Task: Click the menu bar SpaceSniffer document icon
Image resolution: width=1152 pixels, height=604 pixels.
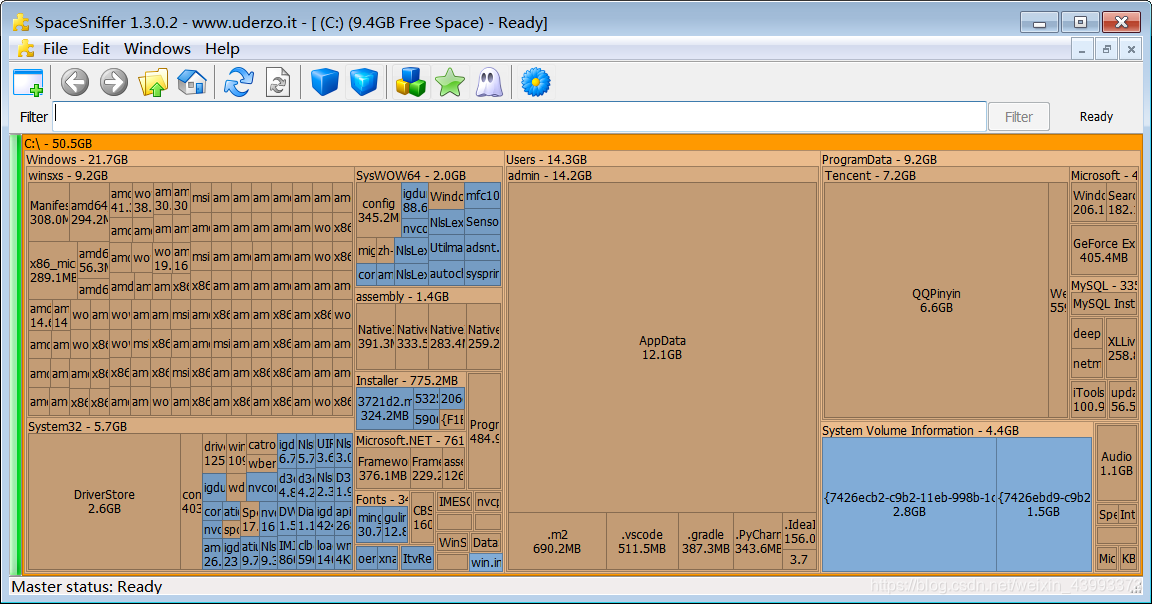Action: pos(26,48)
